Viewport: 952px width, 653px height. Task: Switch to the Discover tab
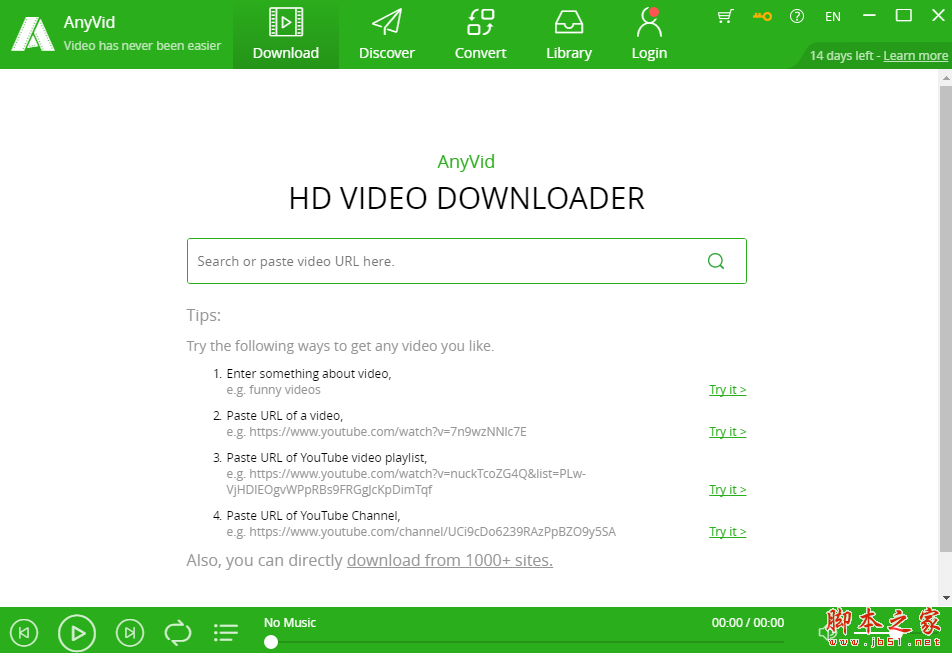click(386, 35)
